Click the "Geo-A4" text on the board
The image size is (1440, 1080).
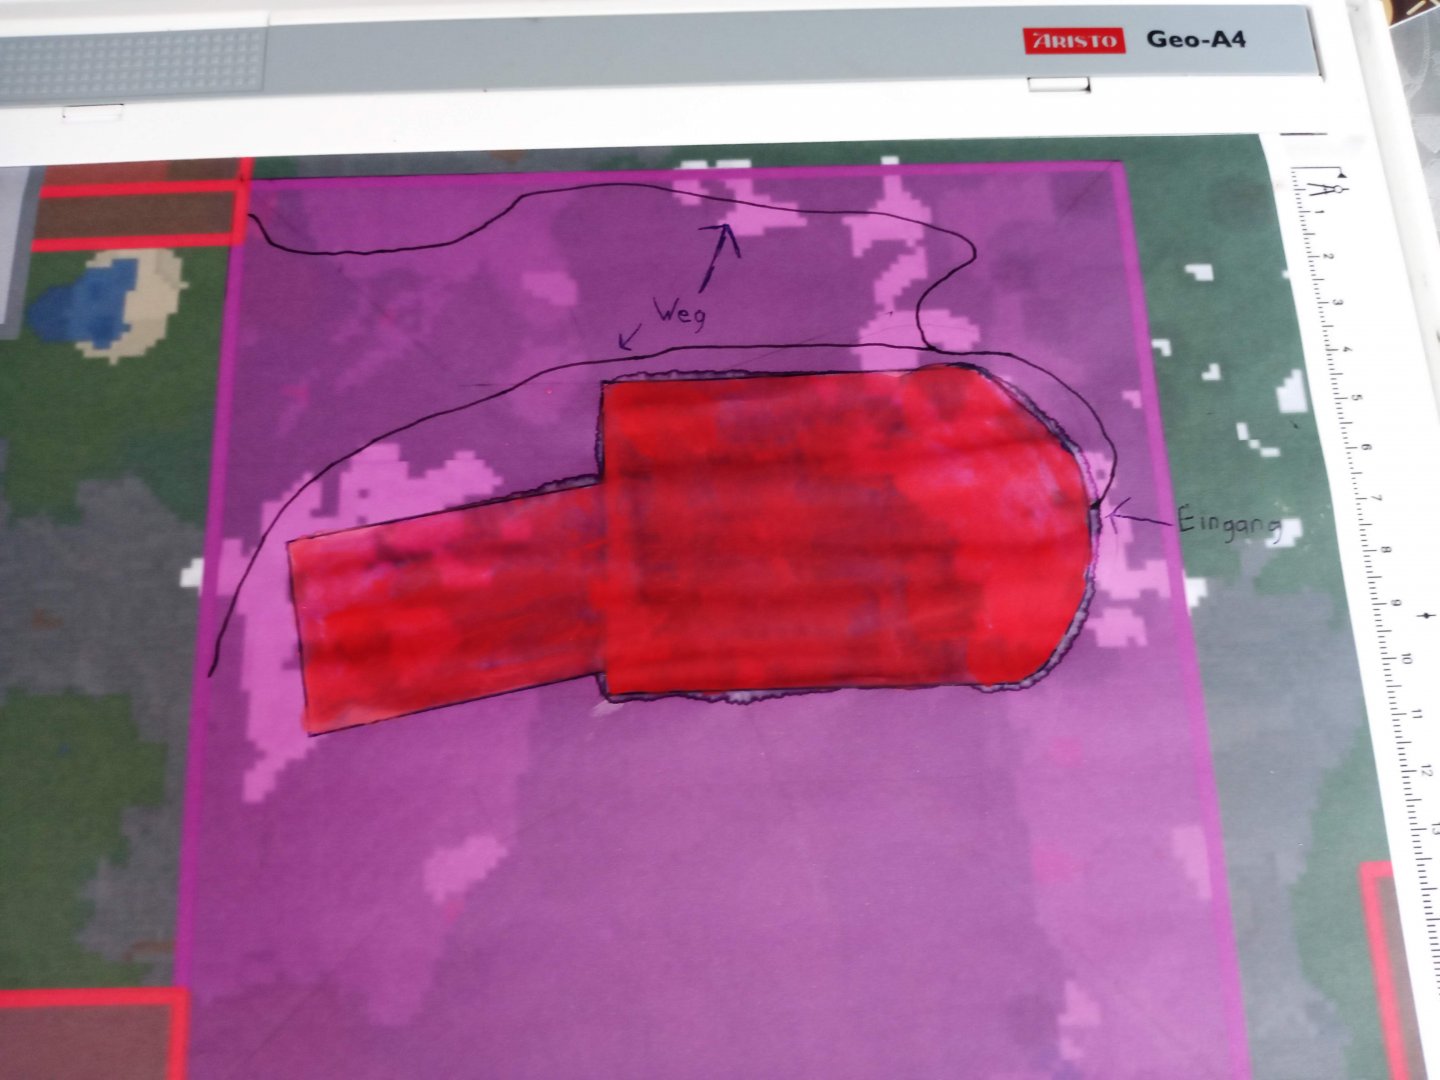pyautogui.click(x=1195, y=40)
